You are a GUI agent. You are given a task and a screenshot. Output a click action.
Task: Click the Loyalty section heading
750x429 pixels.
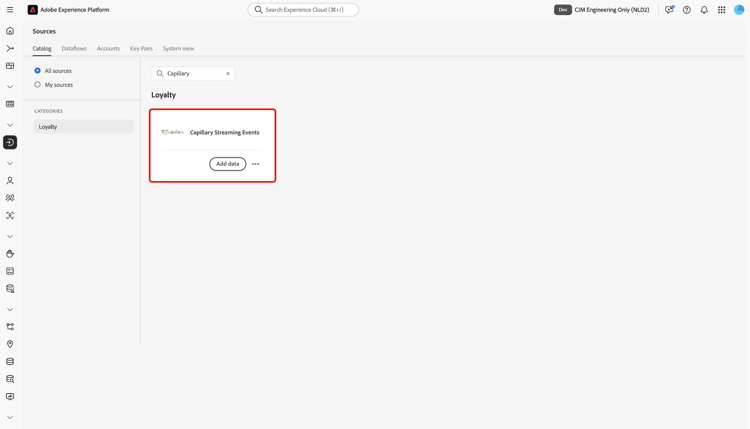164,95
